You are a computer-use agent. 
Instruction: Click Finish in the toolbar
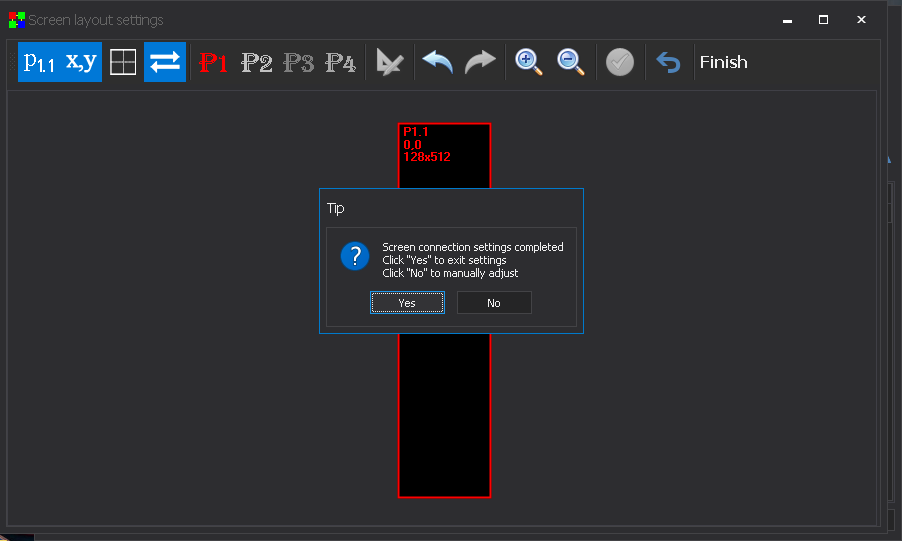point(723,63)
